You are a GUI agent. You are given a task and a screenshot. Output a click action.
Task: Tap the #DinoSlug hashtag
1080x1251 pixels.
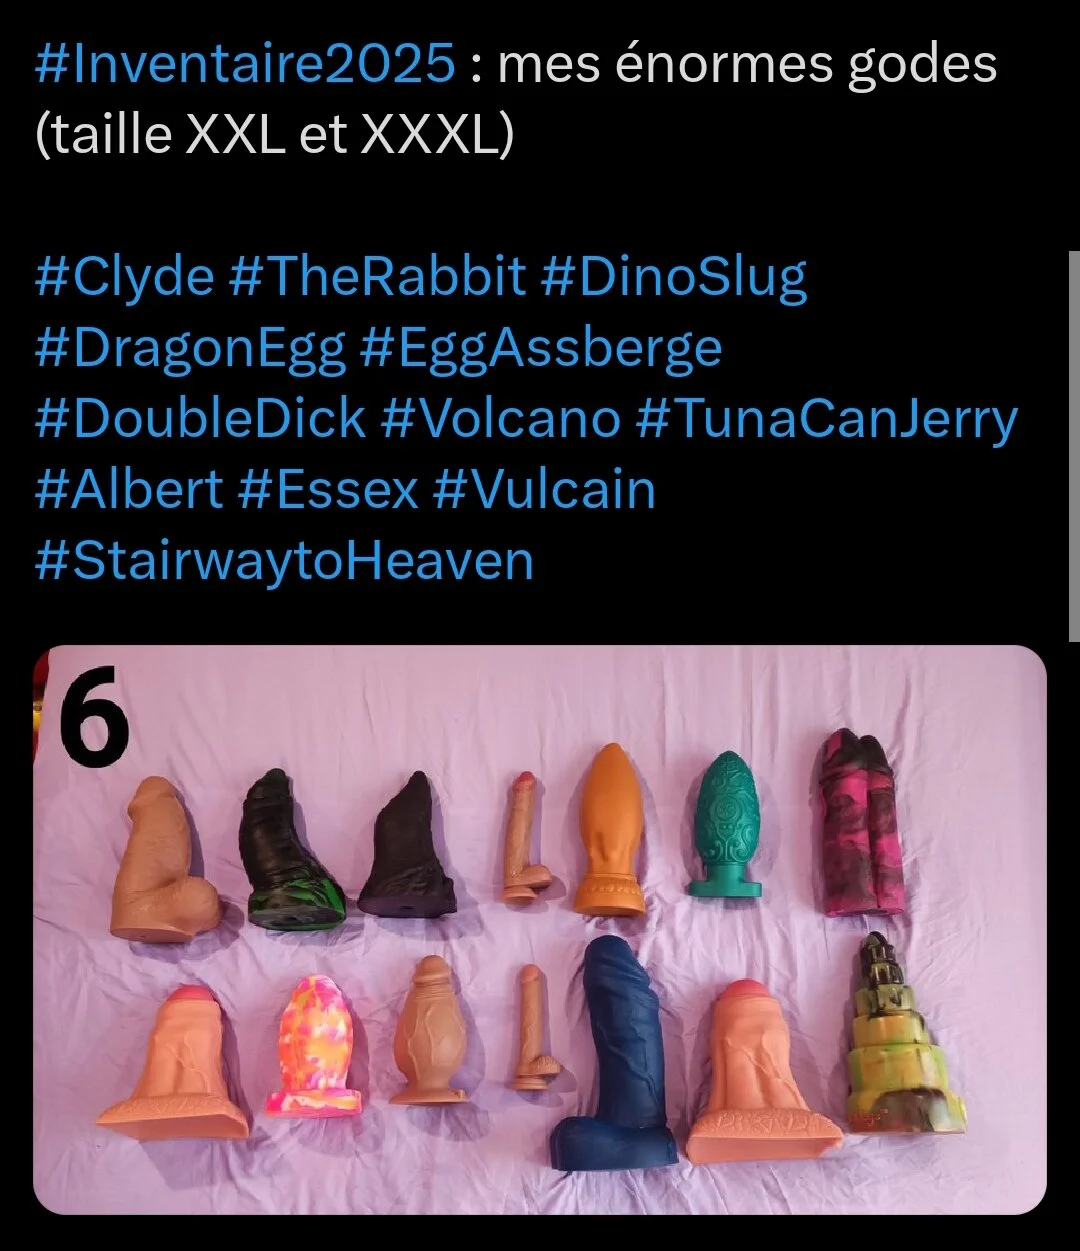click(x=674, y=279)
